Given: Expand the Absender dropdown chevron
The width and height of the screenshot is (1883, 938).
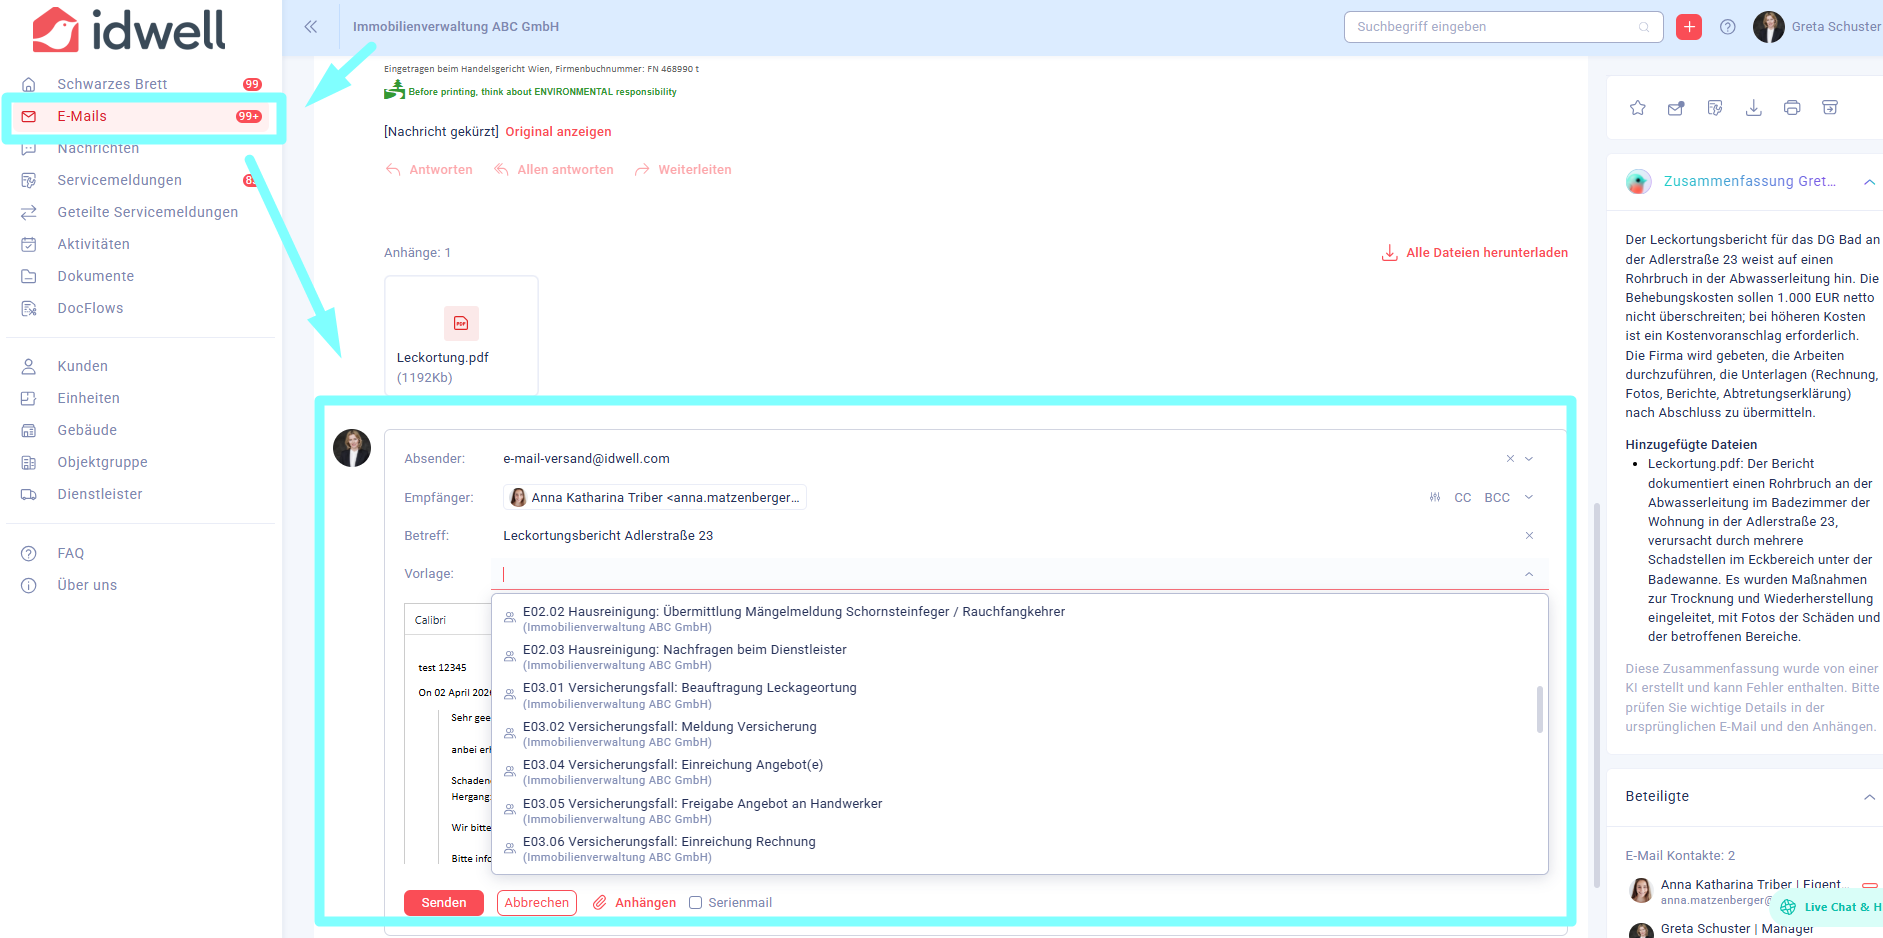Looking at the screenshot, I should point(1529,459).
